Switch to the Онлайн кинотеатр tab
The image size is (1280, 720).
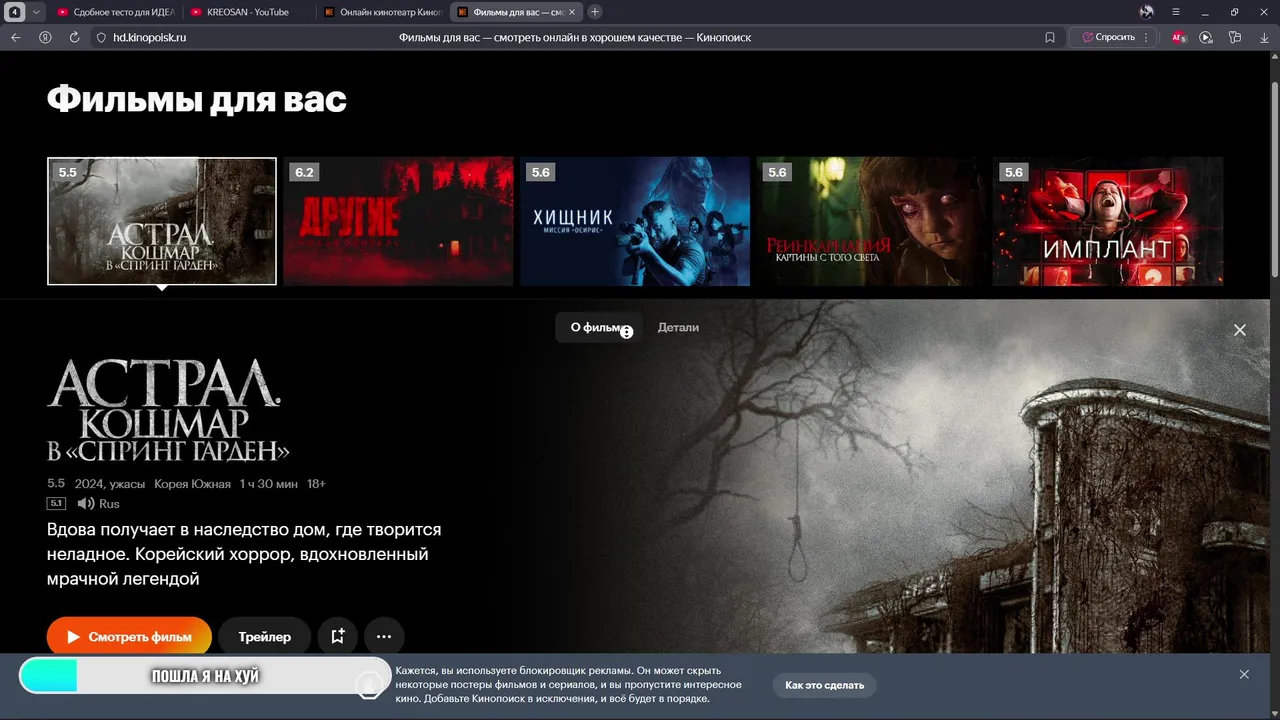pos(382,12)
